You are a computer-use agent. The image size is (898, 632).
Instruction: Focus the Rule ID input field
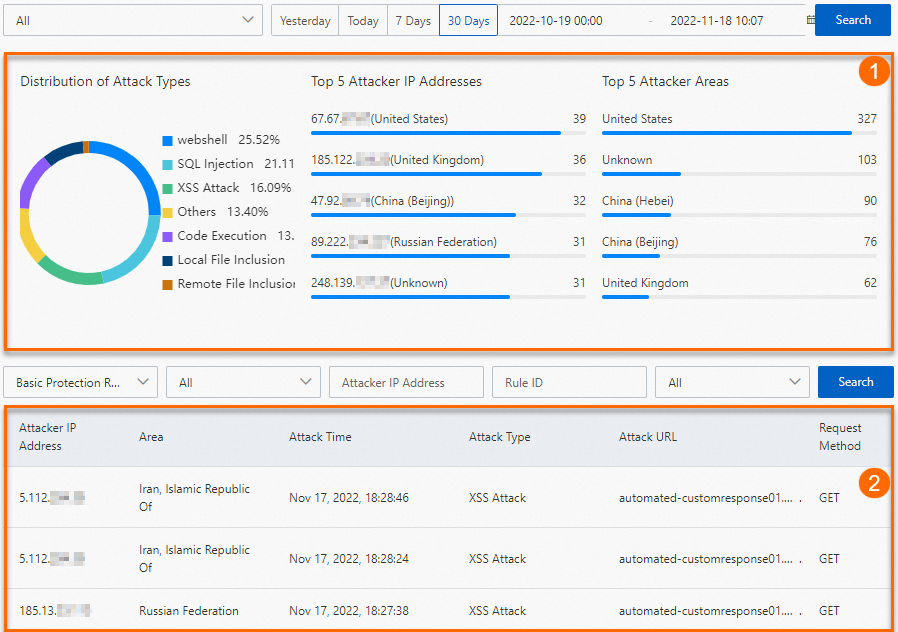tap(569, 382)
